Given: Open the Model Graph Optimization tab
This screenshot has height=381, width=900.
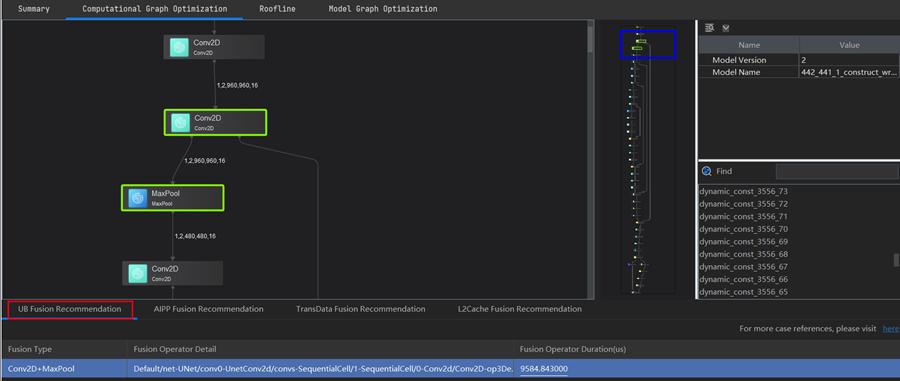Looking at the screenshot, I should coord(383,9).
